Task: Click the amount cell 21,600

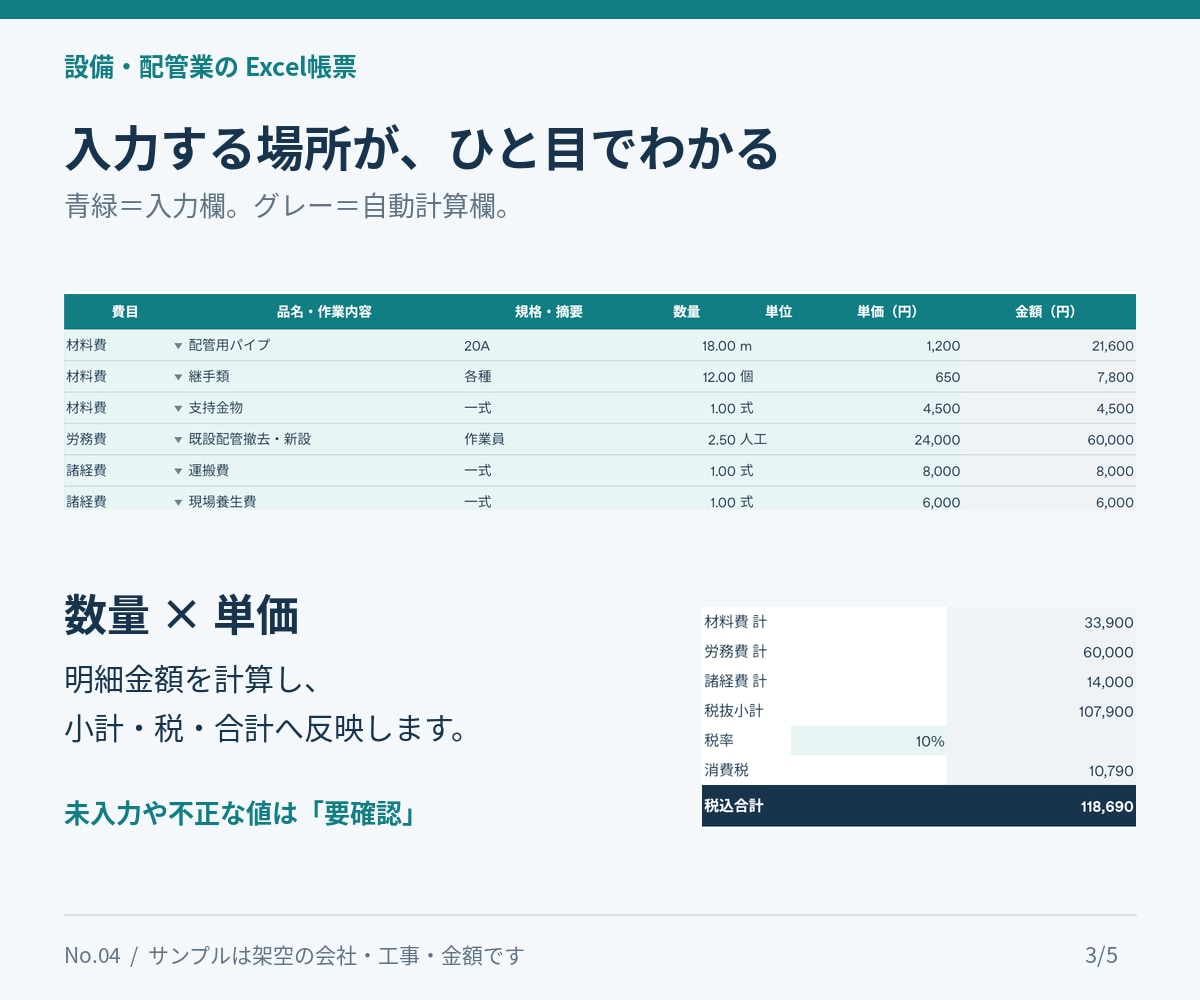Action: (1049, 345)
